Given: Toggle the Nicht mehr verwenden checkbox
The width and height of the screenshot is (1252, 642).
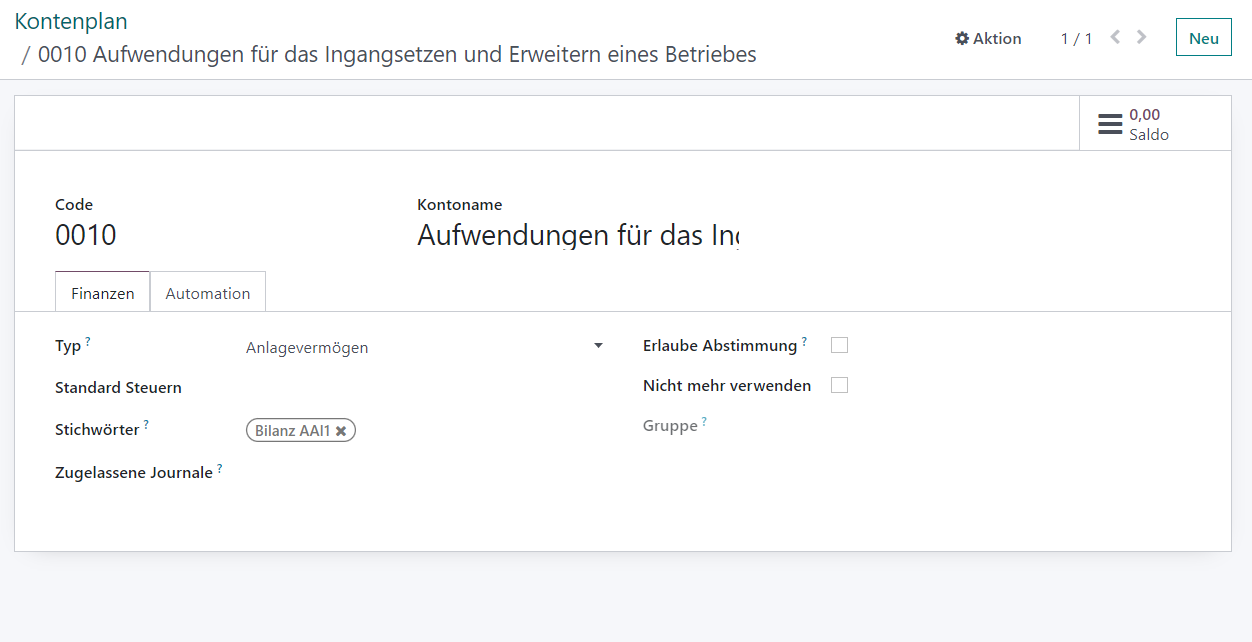Looking at the screenshot, I should pyautogui.click(x=840, y=385).
